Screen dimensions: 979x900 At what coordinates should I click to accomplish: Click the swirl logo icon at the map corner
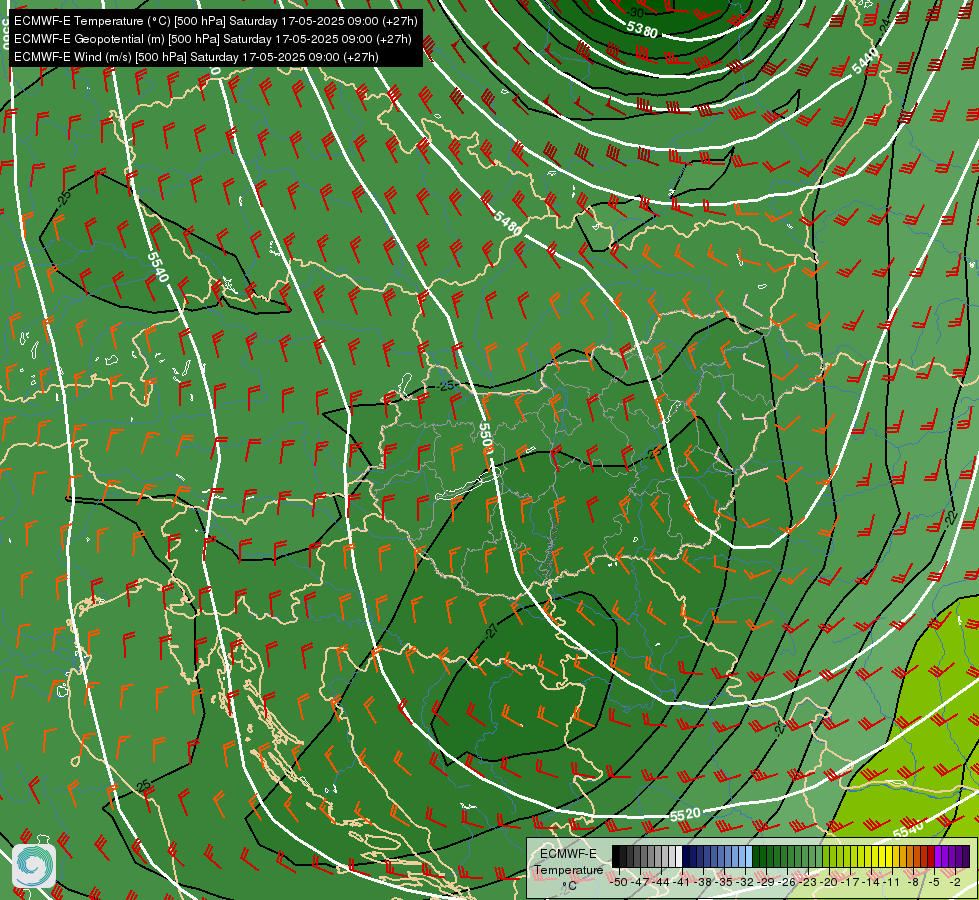click(x=34, y=866)
